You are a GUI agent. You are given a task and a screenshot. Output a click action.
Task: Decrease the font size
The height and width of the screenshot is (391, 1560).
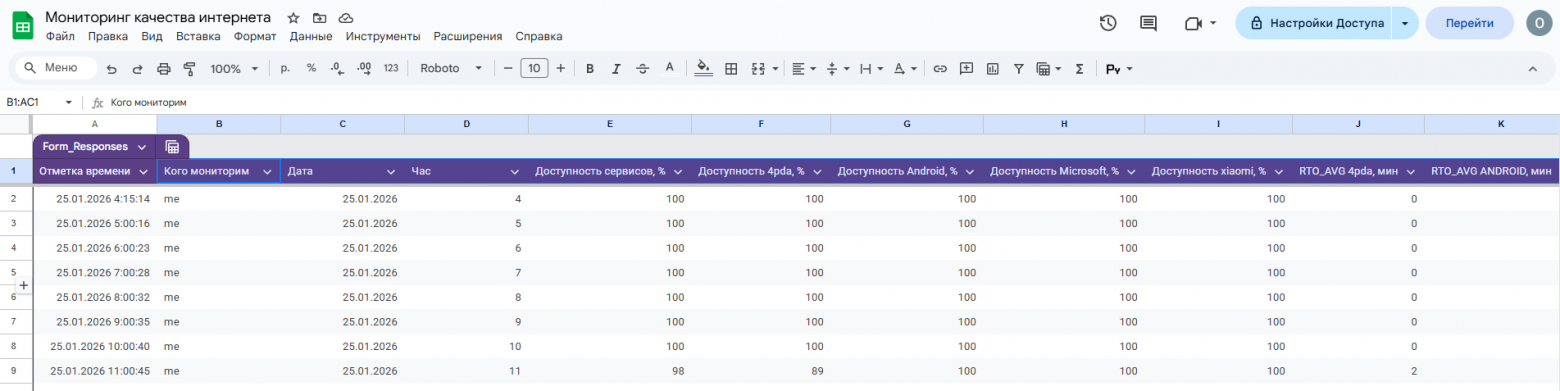(508, 69)
